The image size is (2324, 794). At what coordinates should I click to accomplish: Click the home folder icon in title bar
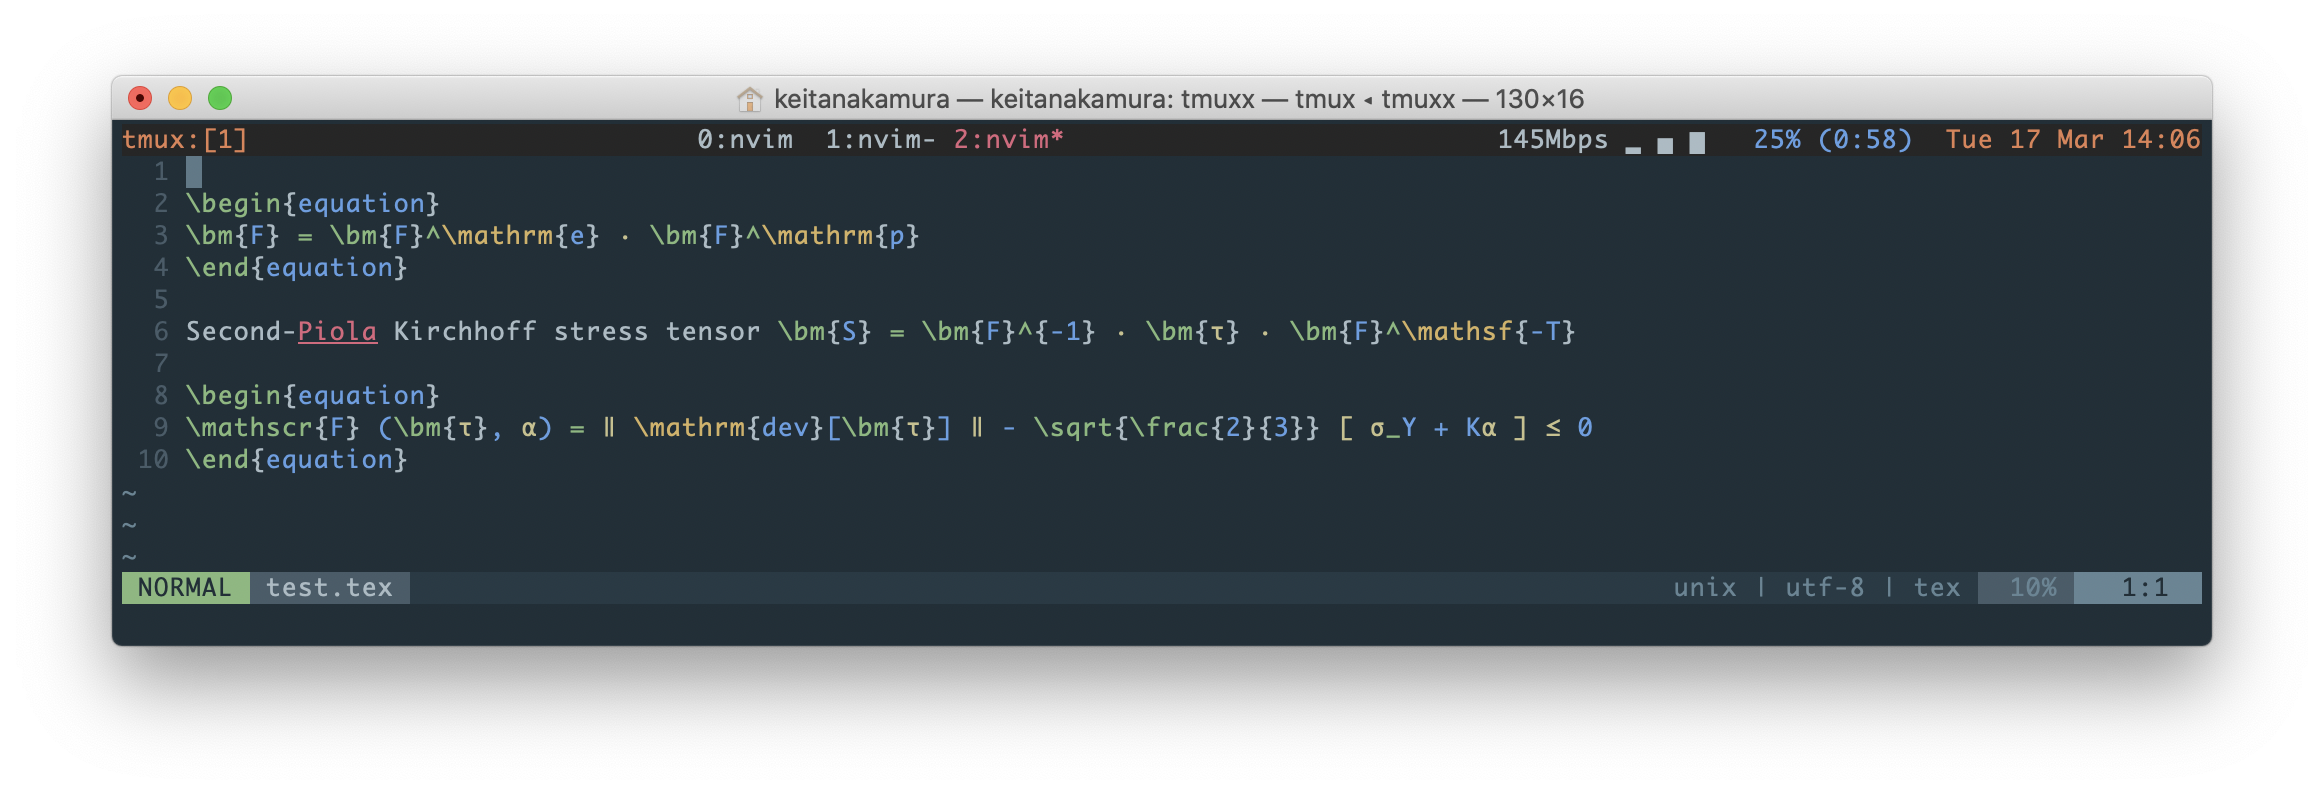click(749, 99)
